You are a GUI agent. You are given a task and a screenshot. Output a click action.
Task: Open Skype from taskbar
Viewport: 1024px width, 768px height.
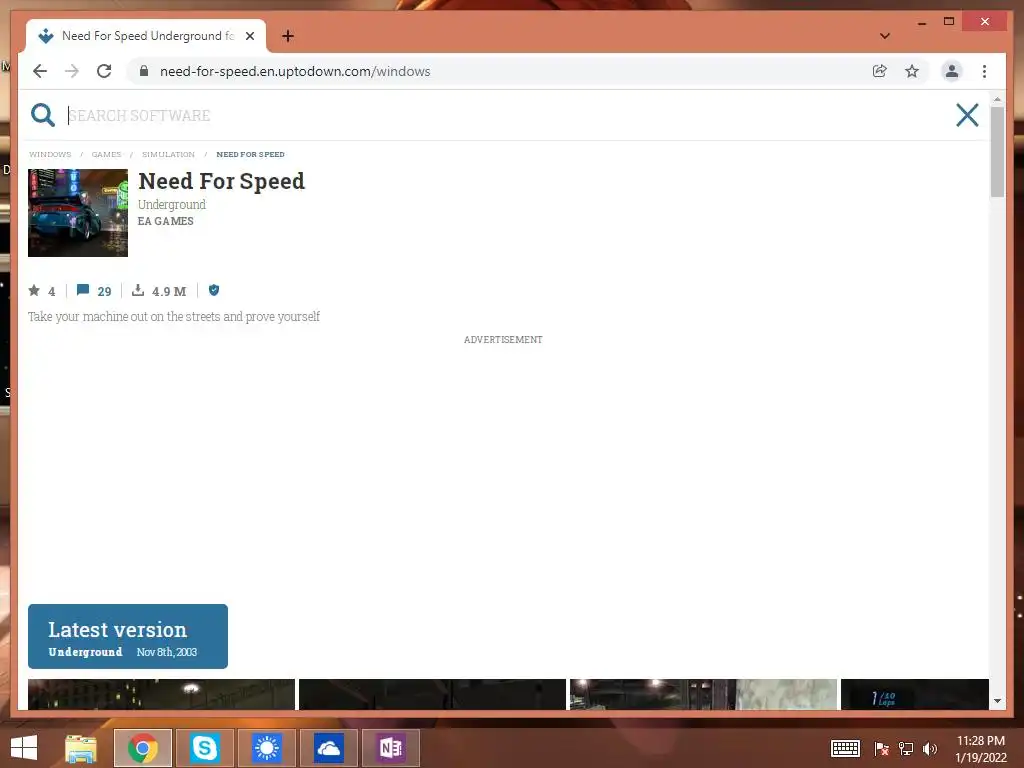[x=204, y=748]
